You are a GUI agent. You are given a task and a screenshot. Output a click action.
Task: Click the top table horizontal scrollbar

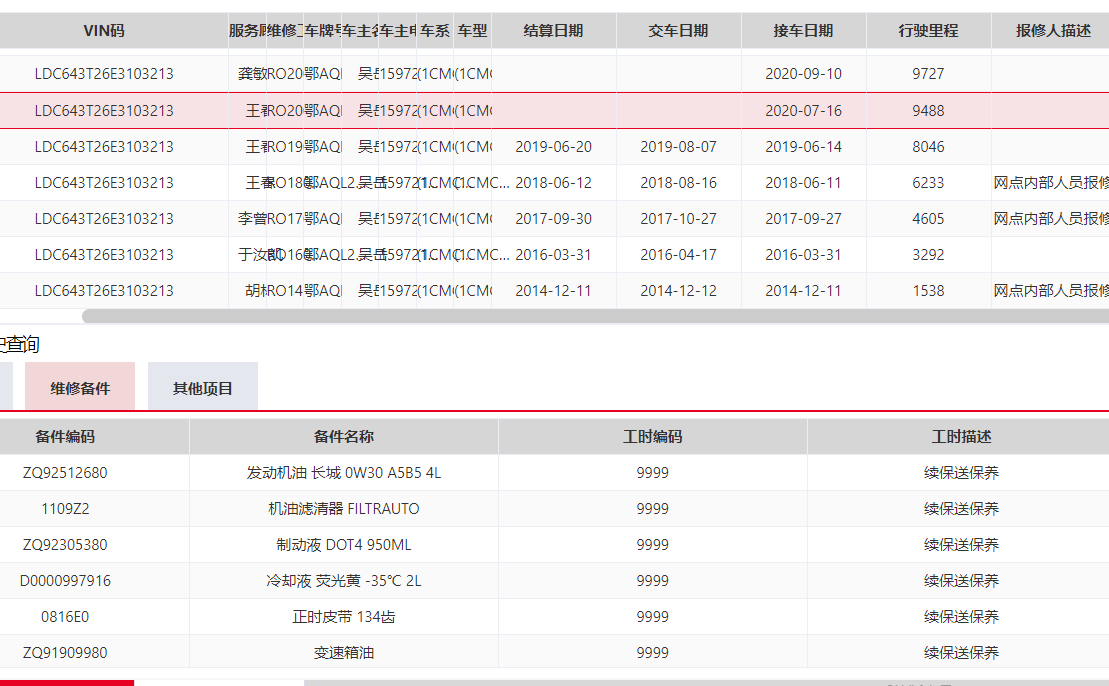click(596, 316)
